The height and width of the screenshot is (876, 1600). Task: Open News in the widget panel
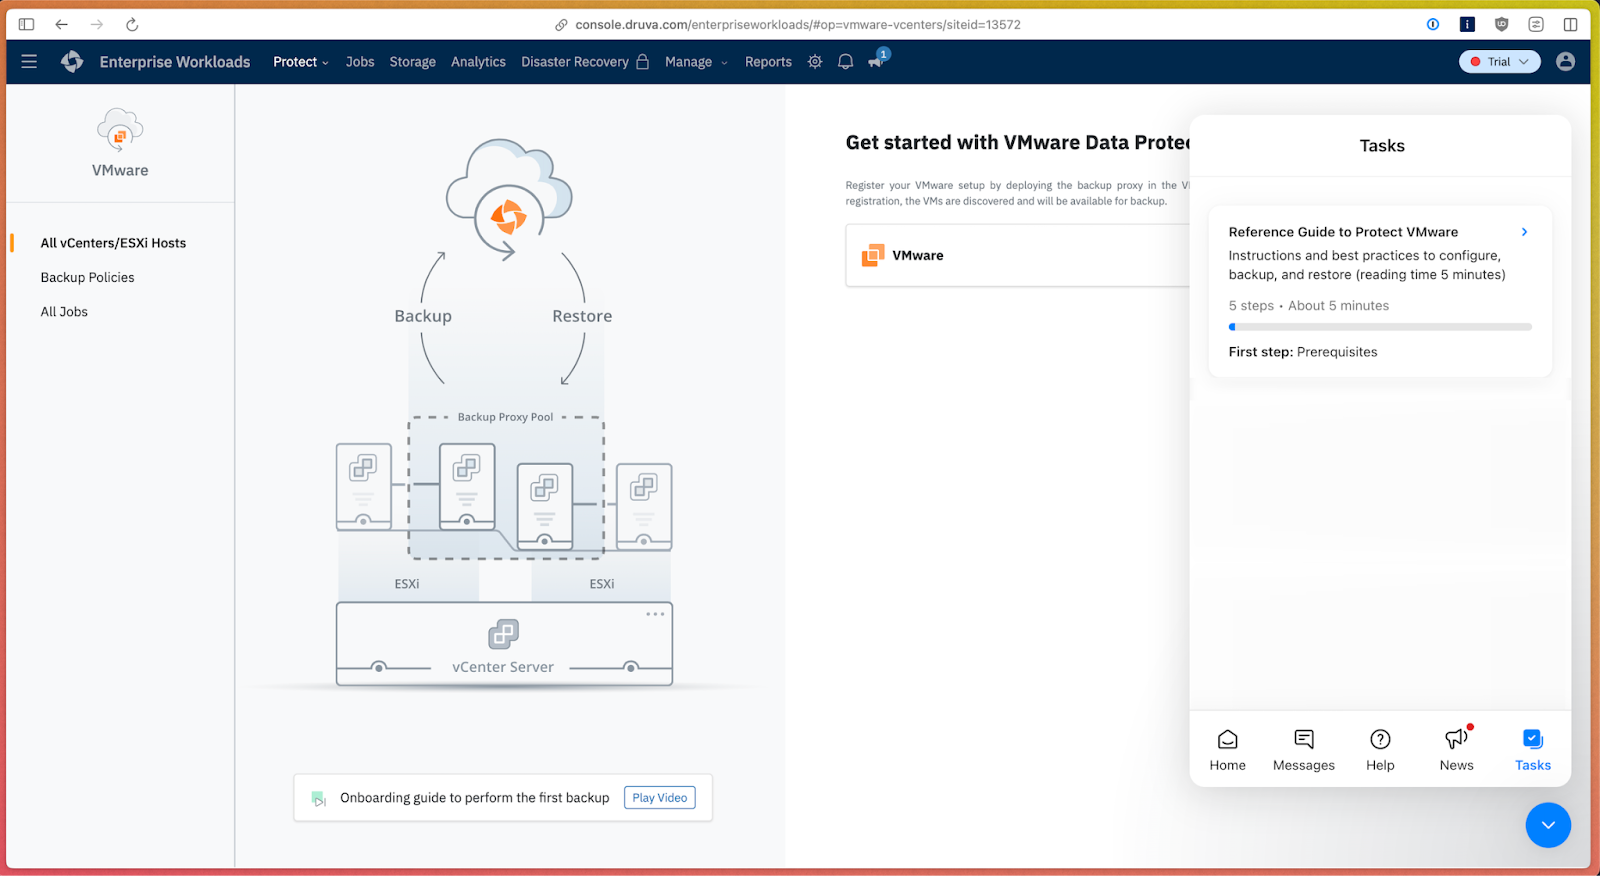coord(1456,750)
